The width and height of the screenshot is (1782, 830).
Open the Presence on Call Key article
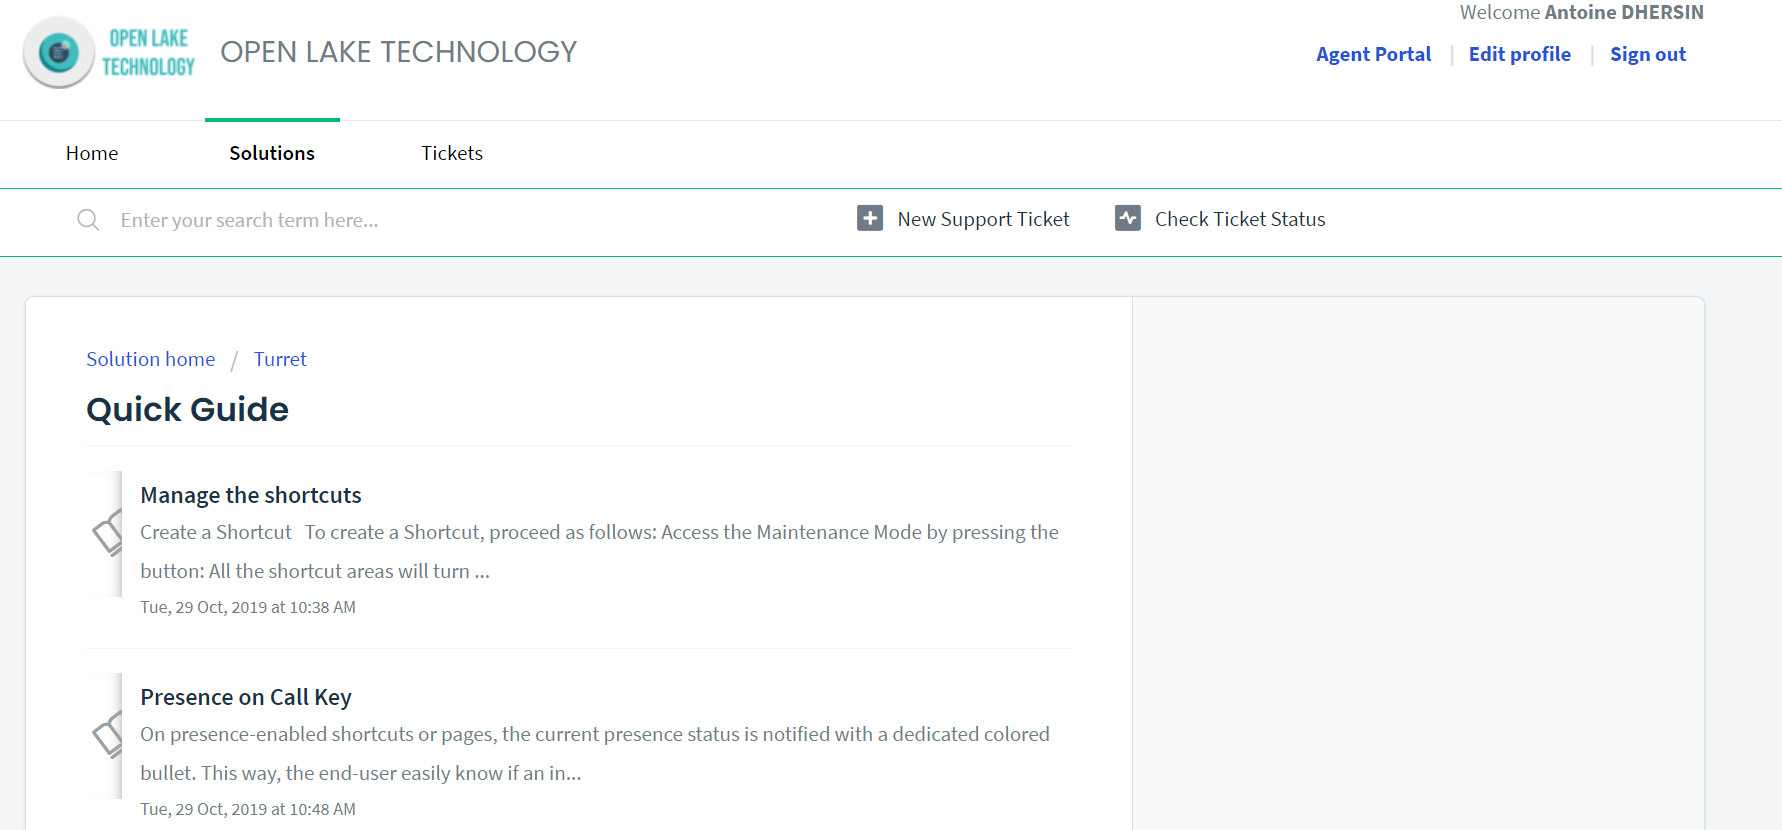pyautogui.click(x=246, y=697)
